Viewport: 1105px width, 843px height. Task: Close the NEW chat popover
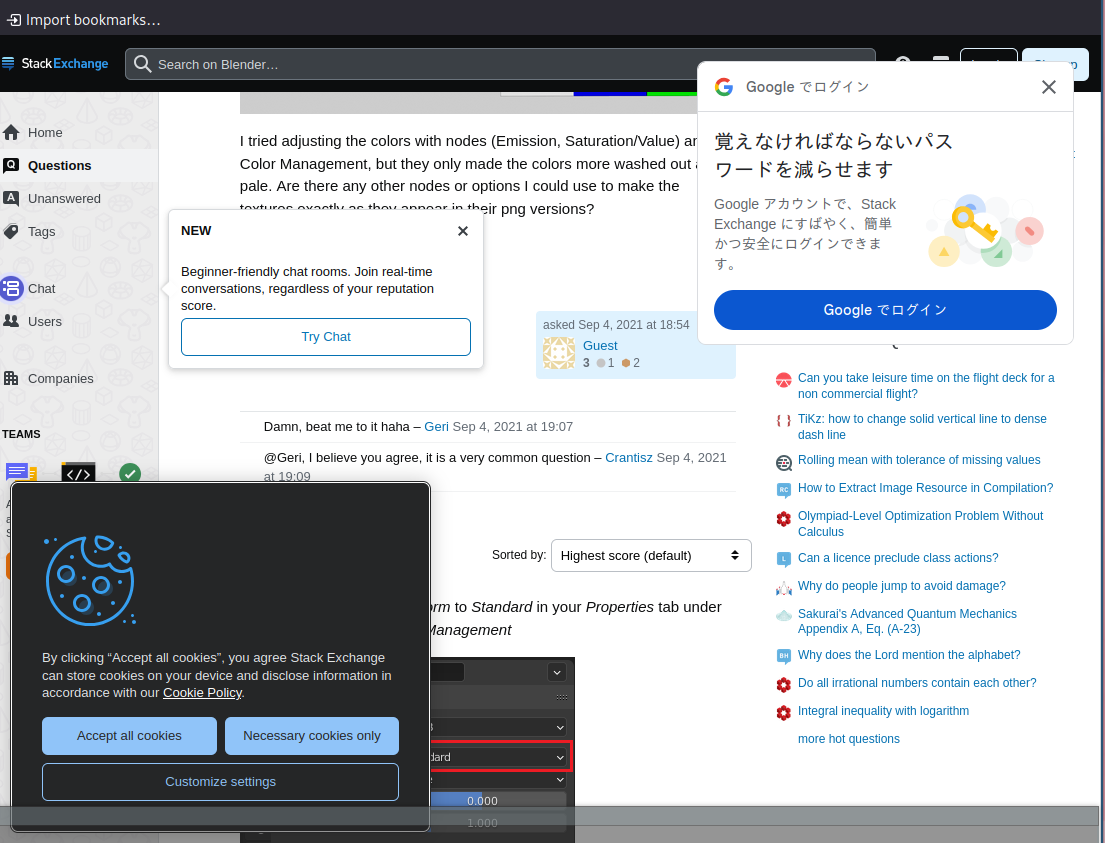[x=463, y=231]
